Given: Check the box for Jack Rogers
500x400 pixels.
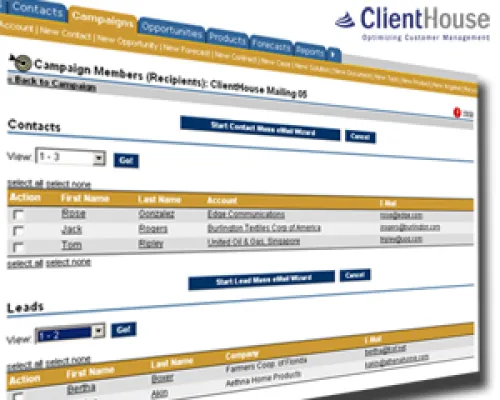Looking at the screenshot, I should [x=18, y=231].
